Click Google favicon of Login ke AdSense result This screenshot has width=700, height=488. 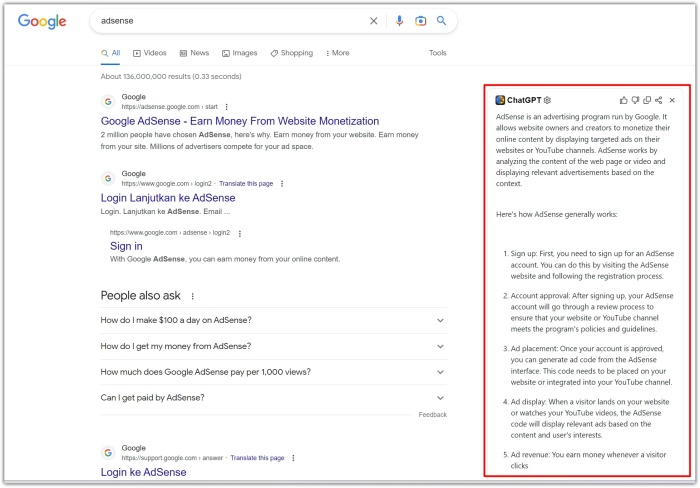(108, 452)
